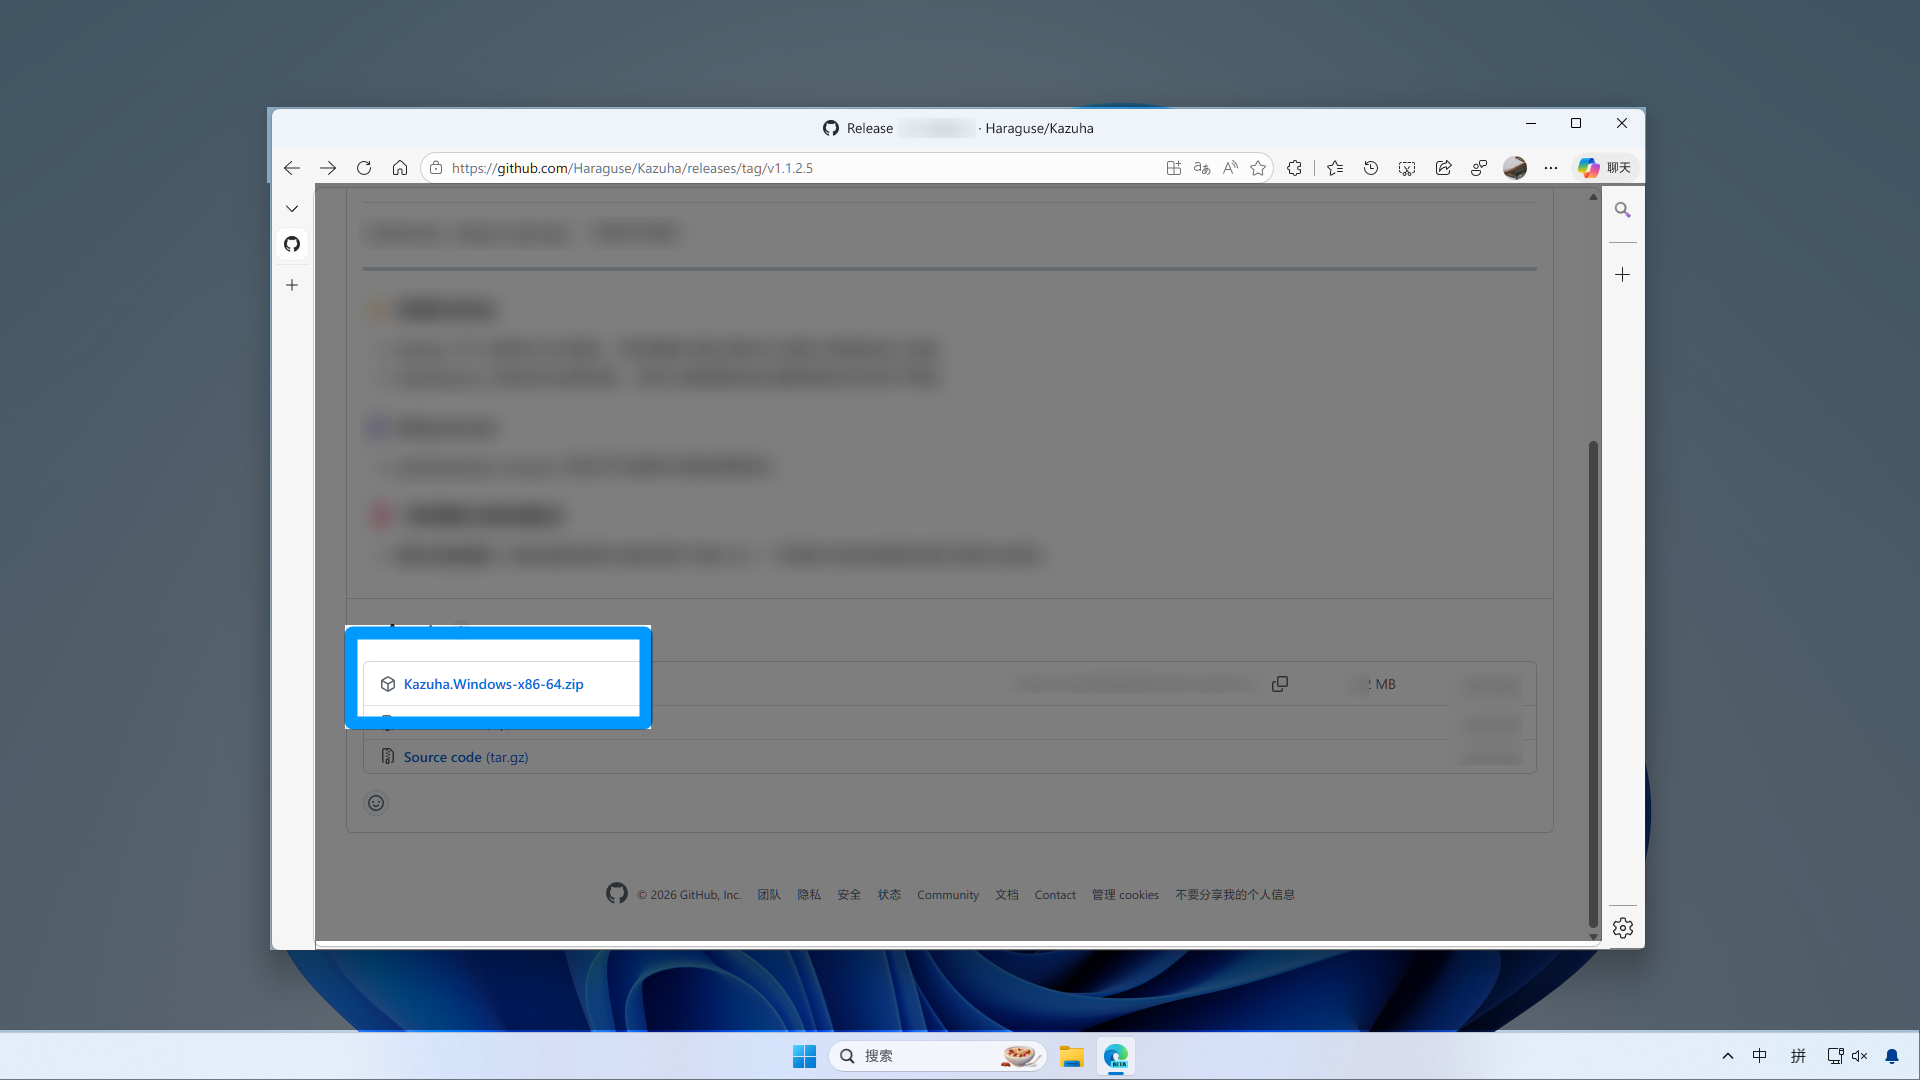Open the Copilot chat button
Image resolution: width=1920 pixels, height=1080 pixels.
(1604, 168)
